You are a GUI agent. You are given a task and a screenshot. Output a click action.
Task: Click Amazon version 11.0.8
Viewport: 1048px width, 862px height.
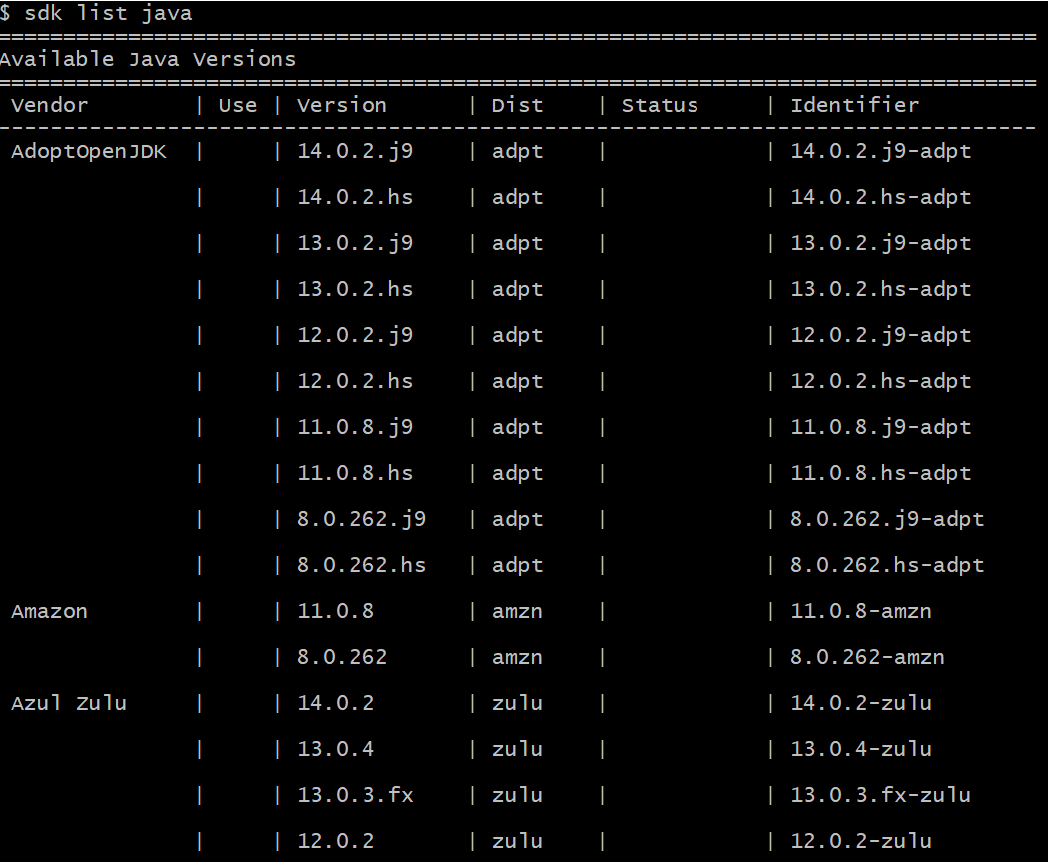coord(336,611)
